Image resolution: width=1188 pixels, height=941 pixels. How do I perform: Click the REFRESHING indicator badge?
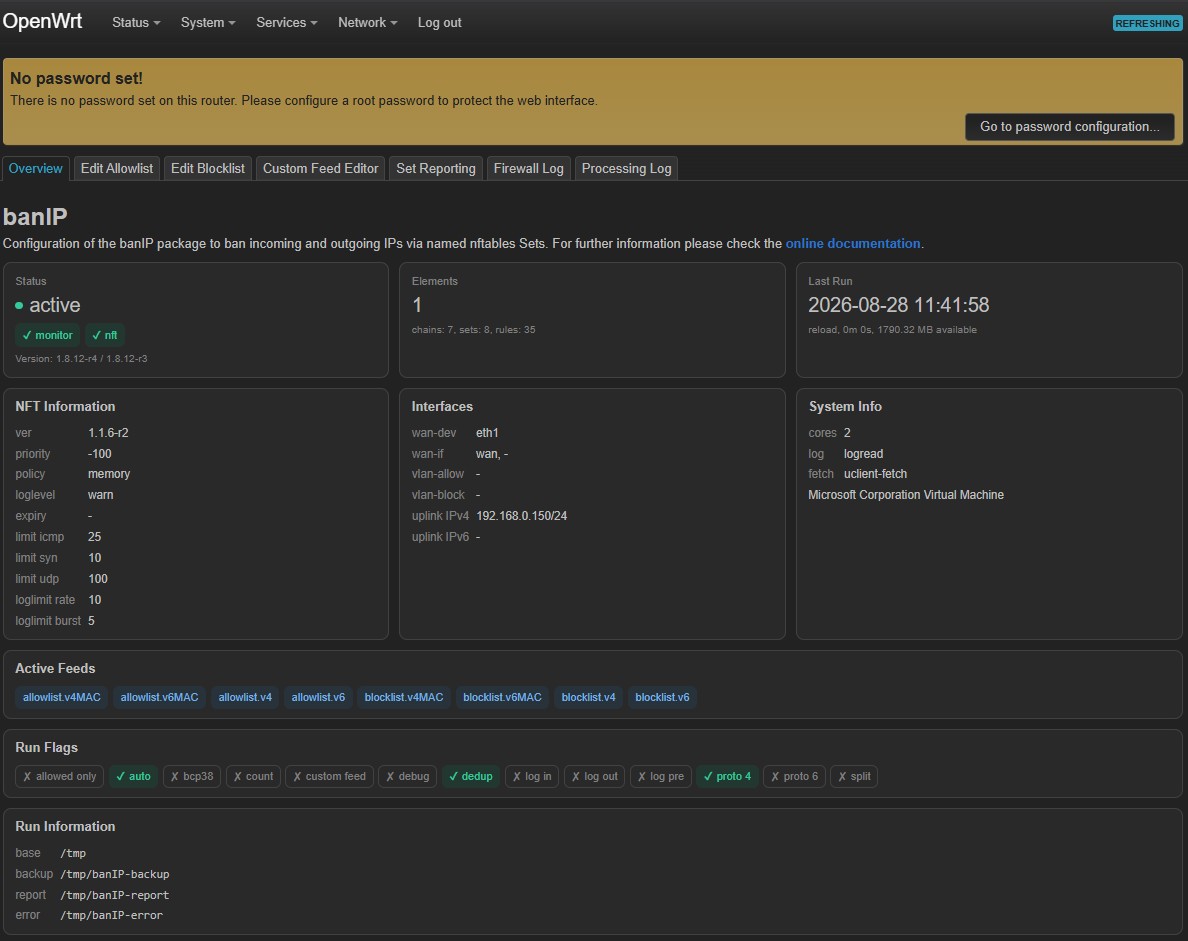point(1147,23)
